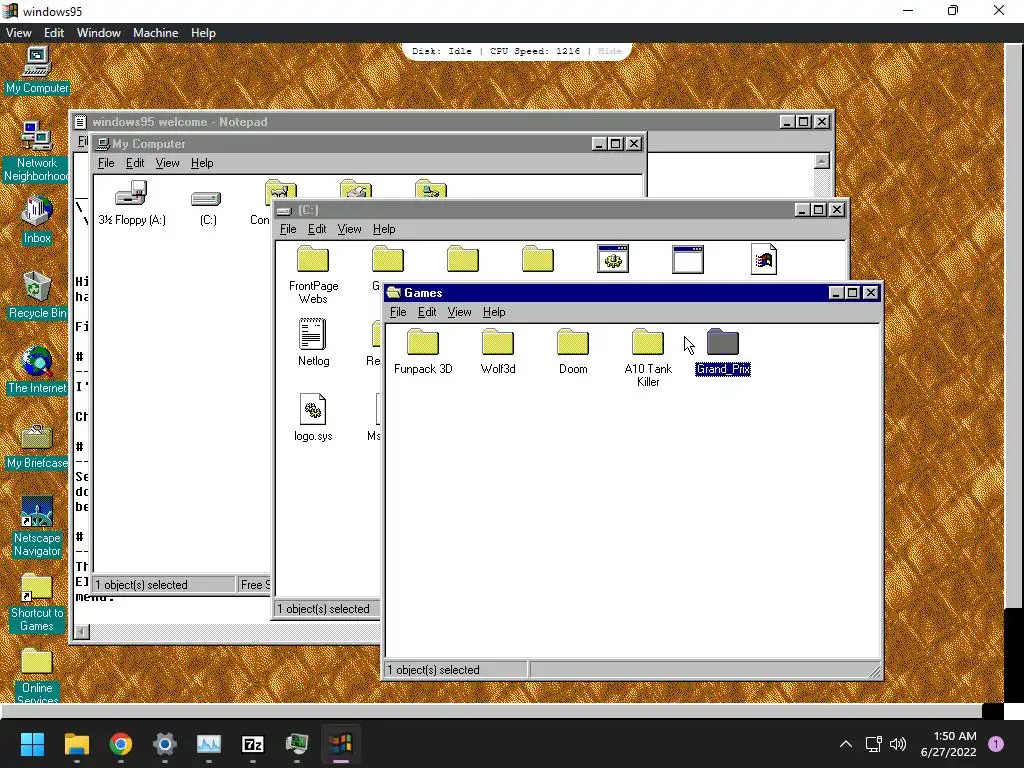
Task: Open Help menu in My Computer window
Action: (x=202, y=163)
